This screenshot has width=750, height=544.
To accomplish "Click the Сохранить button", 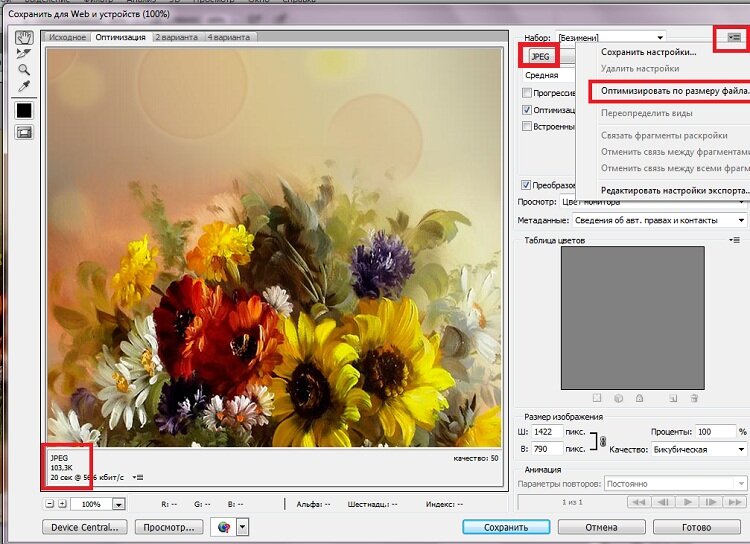I will [506, 527].
